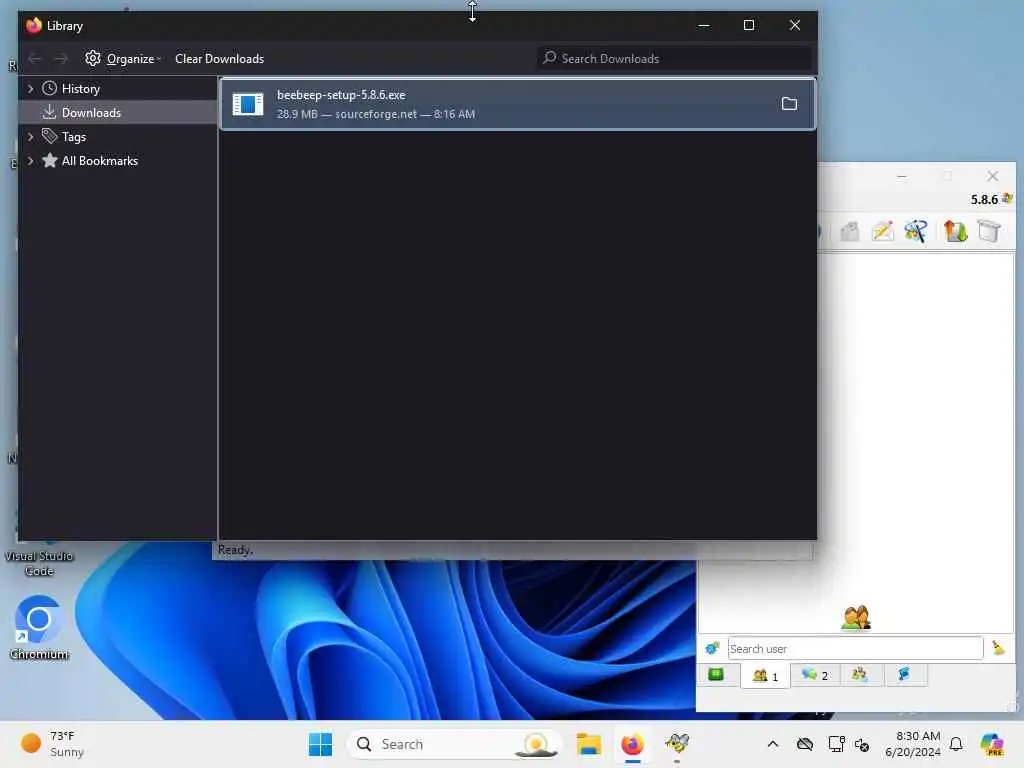Screen dimensions: 1024x768
Task: Minimize the BeeBEEP window
Action: point(902,176)
